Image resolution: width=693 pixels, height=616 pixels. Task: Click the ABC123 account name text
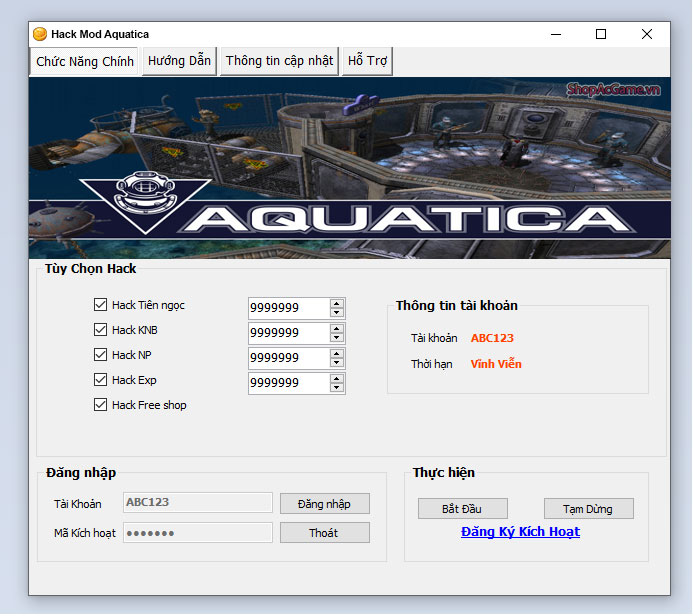click(492, 338)
